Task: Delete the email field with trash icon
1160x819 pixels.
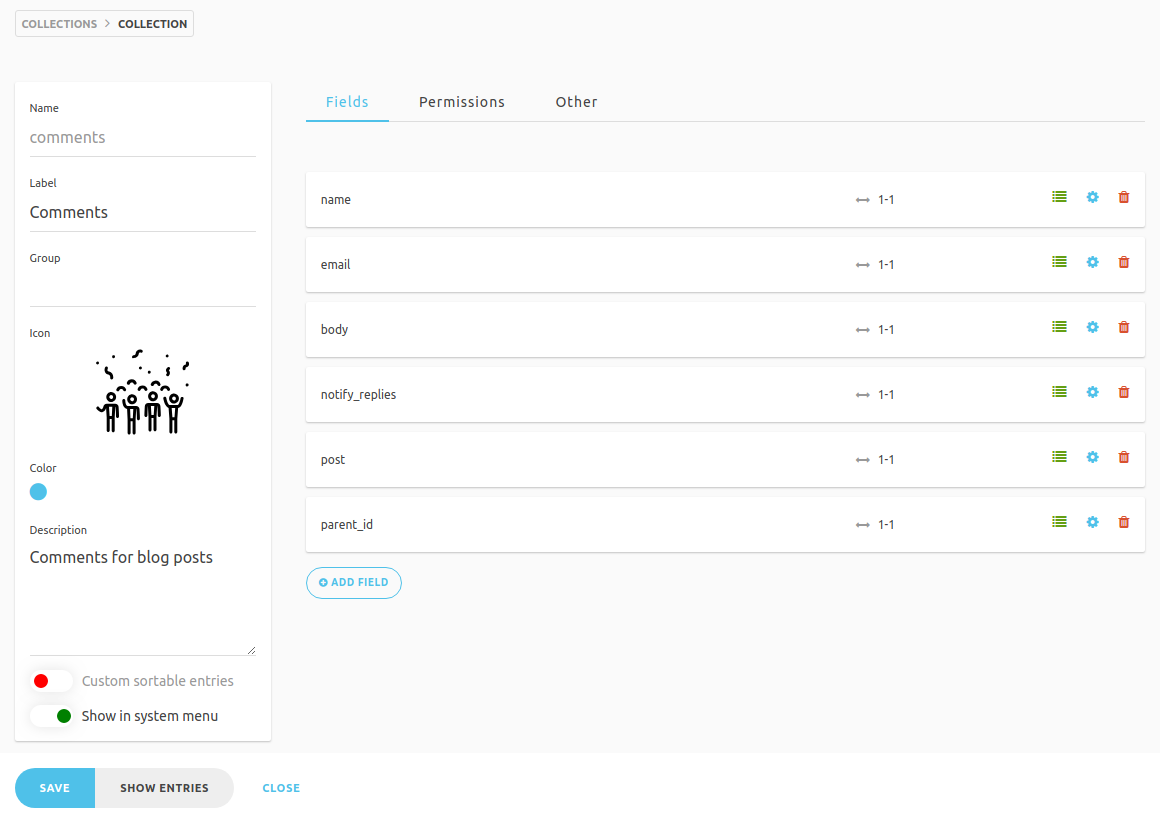Action: [1124, 262]
